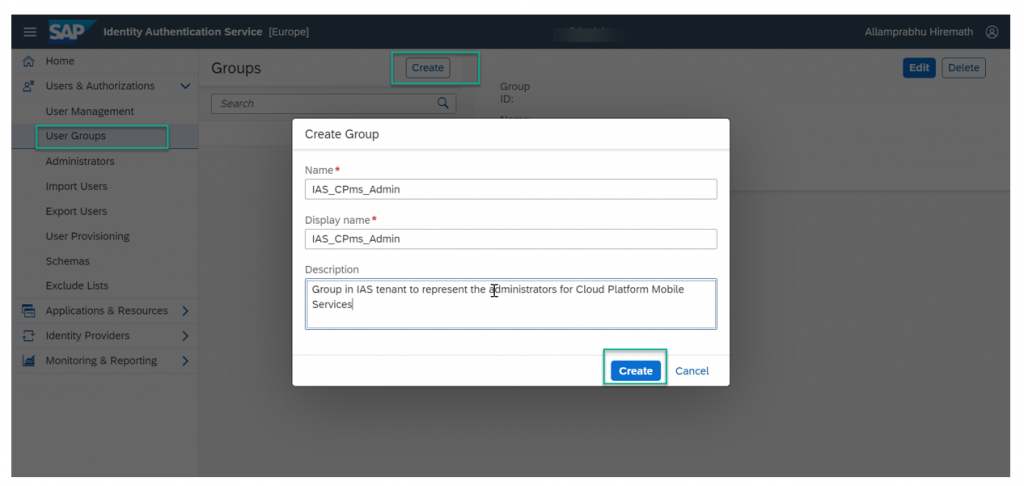Click the Edit button
Screen dimensions: 1024x486
pos(919,68)
